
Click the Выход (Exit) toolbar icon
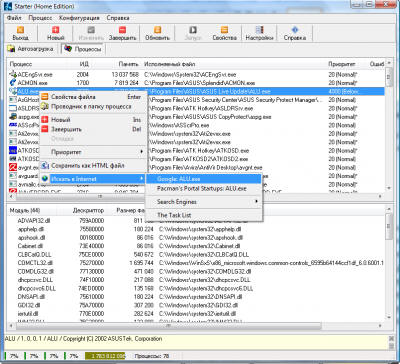pyautogui.click(x=20, y=33)
